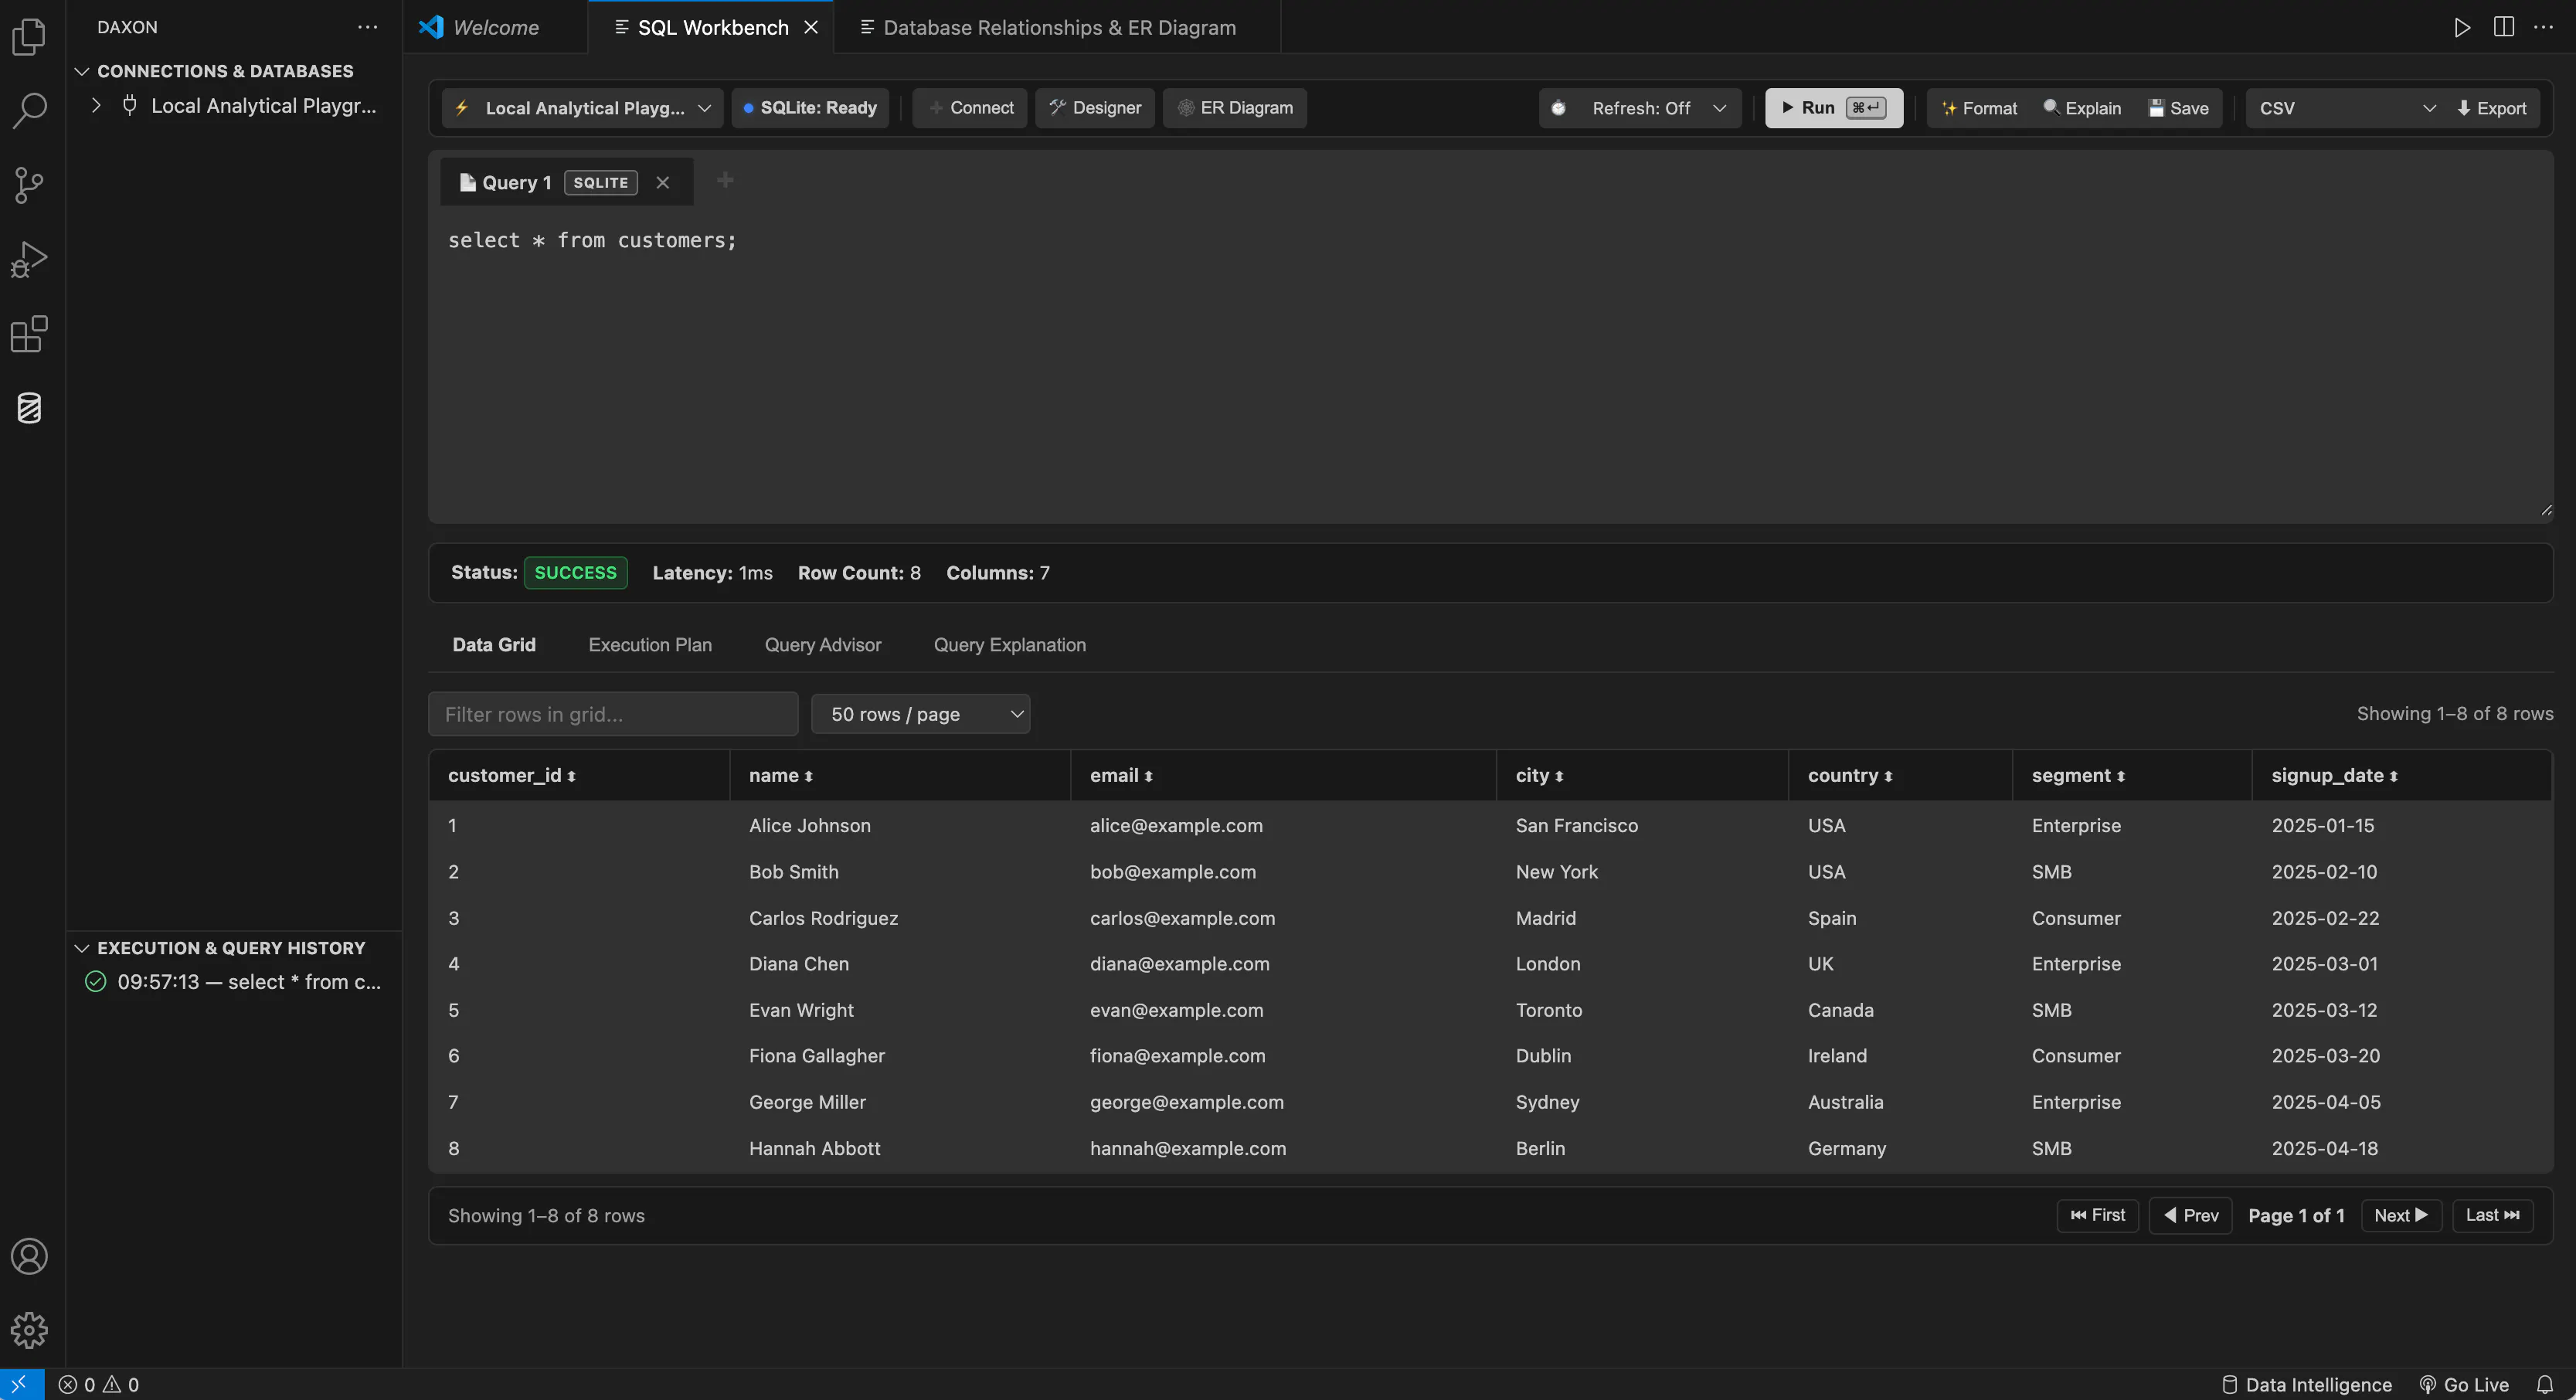Open the Explorer view in activity bar
Image resolution: width=2576 pixels, height=1400 pixels.
pos(29,37)
